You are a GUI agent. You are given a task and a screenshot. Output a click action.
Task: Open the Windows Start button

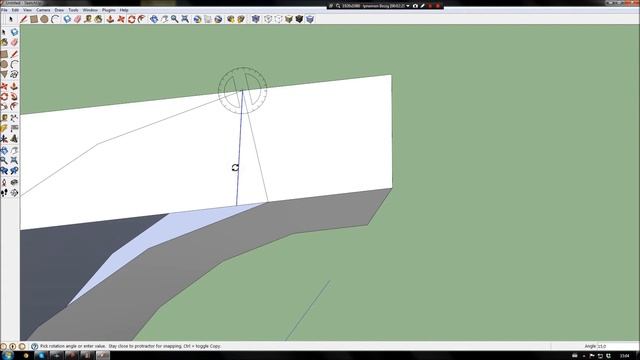7,355
